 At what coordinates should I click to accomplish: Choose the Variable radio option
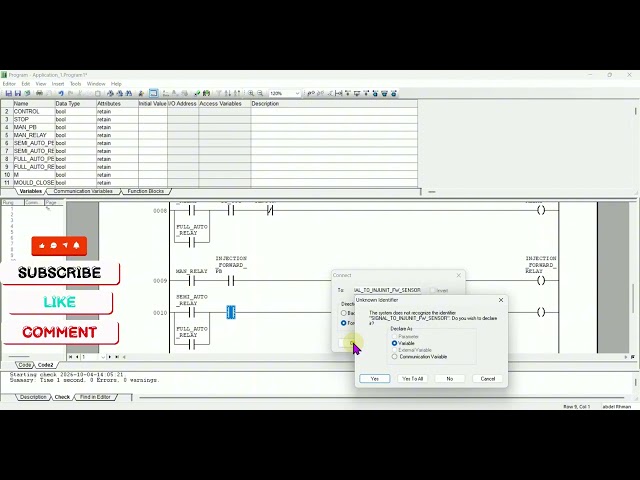click(394, 343)
